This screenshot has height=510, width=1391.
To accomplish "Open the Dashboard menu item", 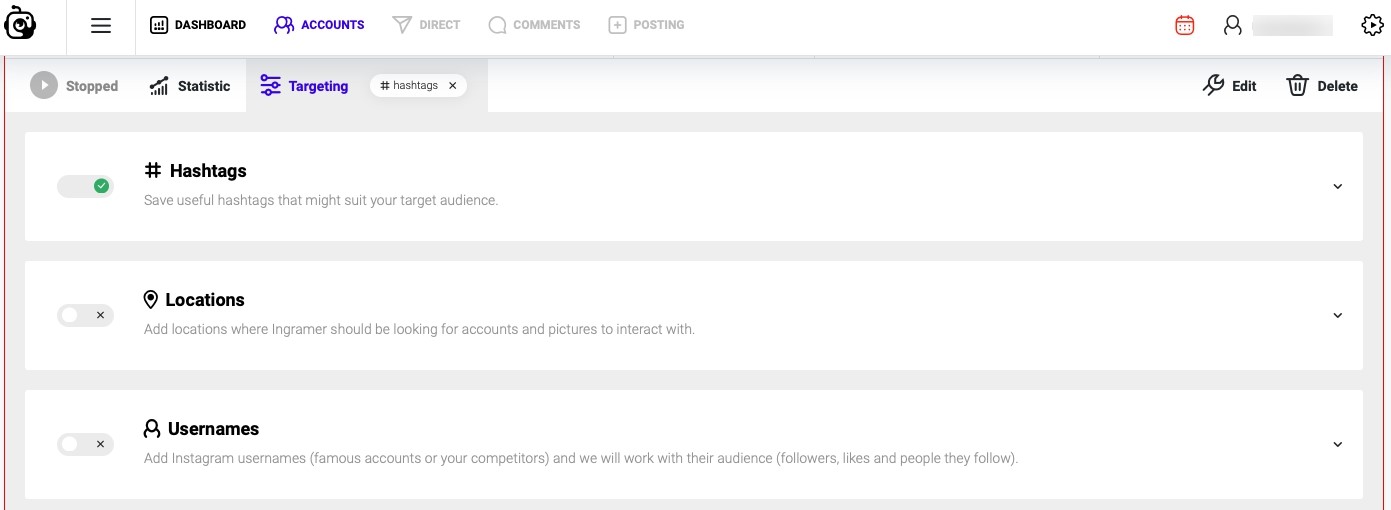I will pos(198,25).
